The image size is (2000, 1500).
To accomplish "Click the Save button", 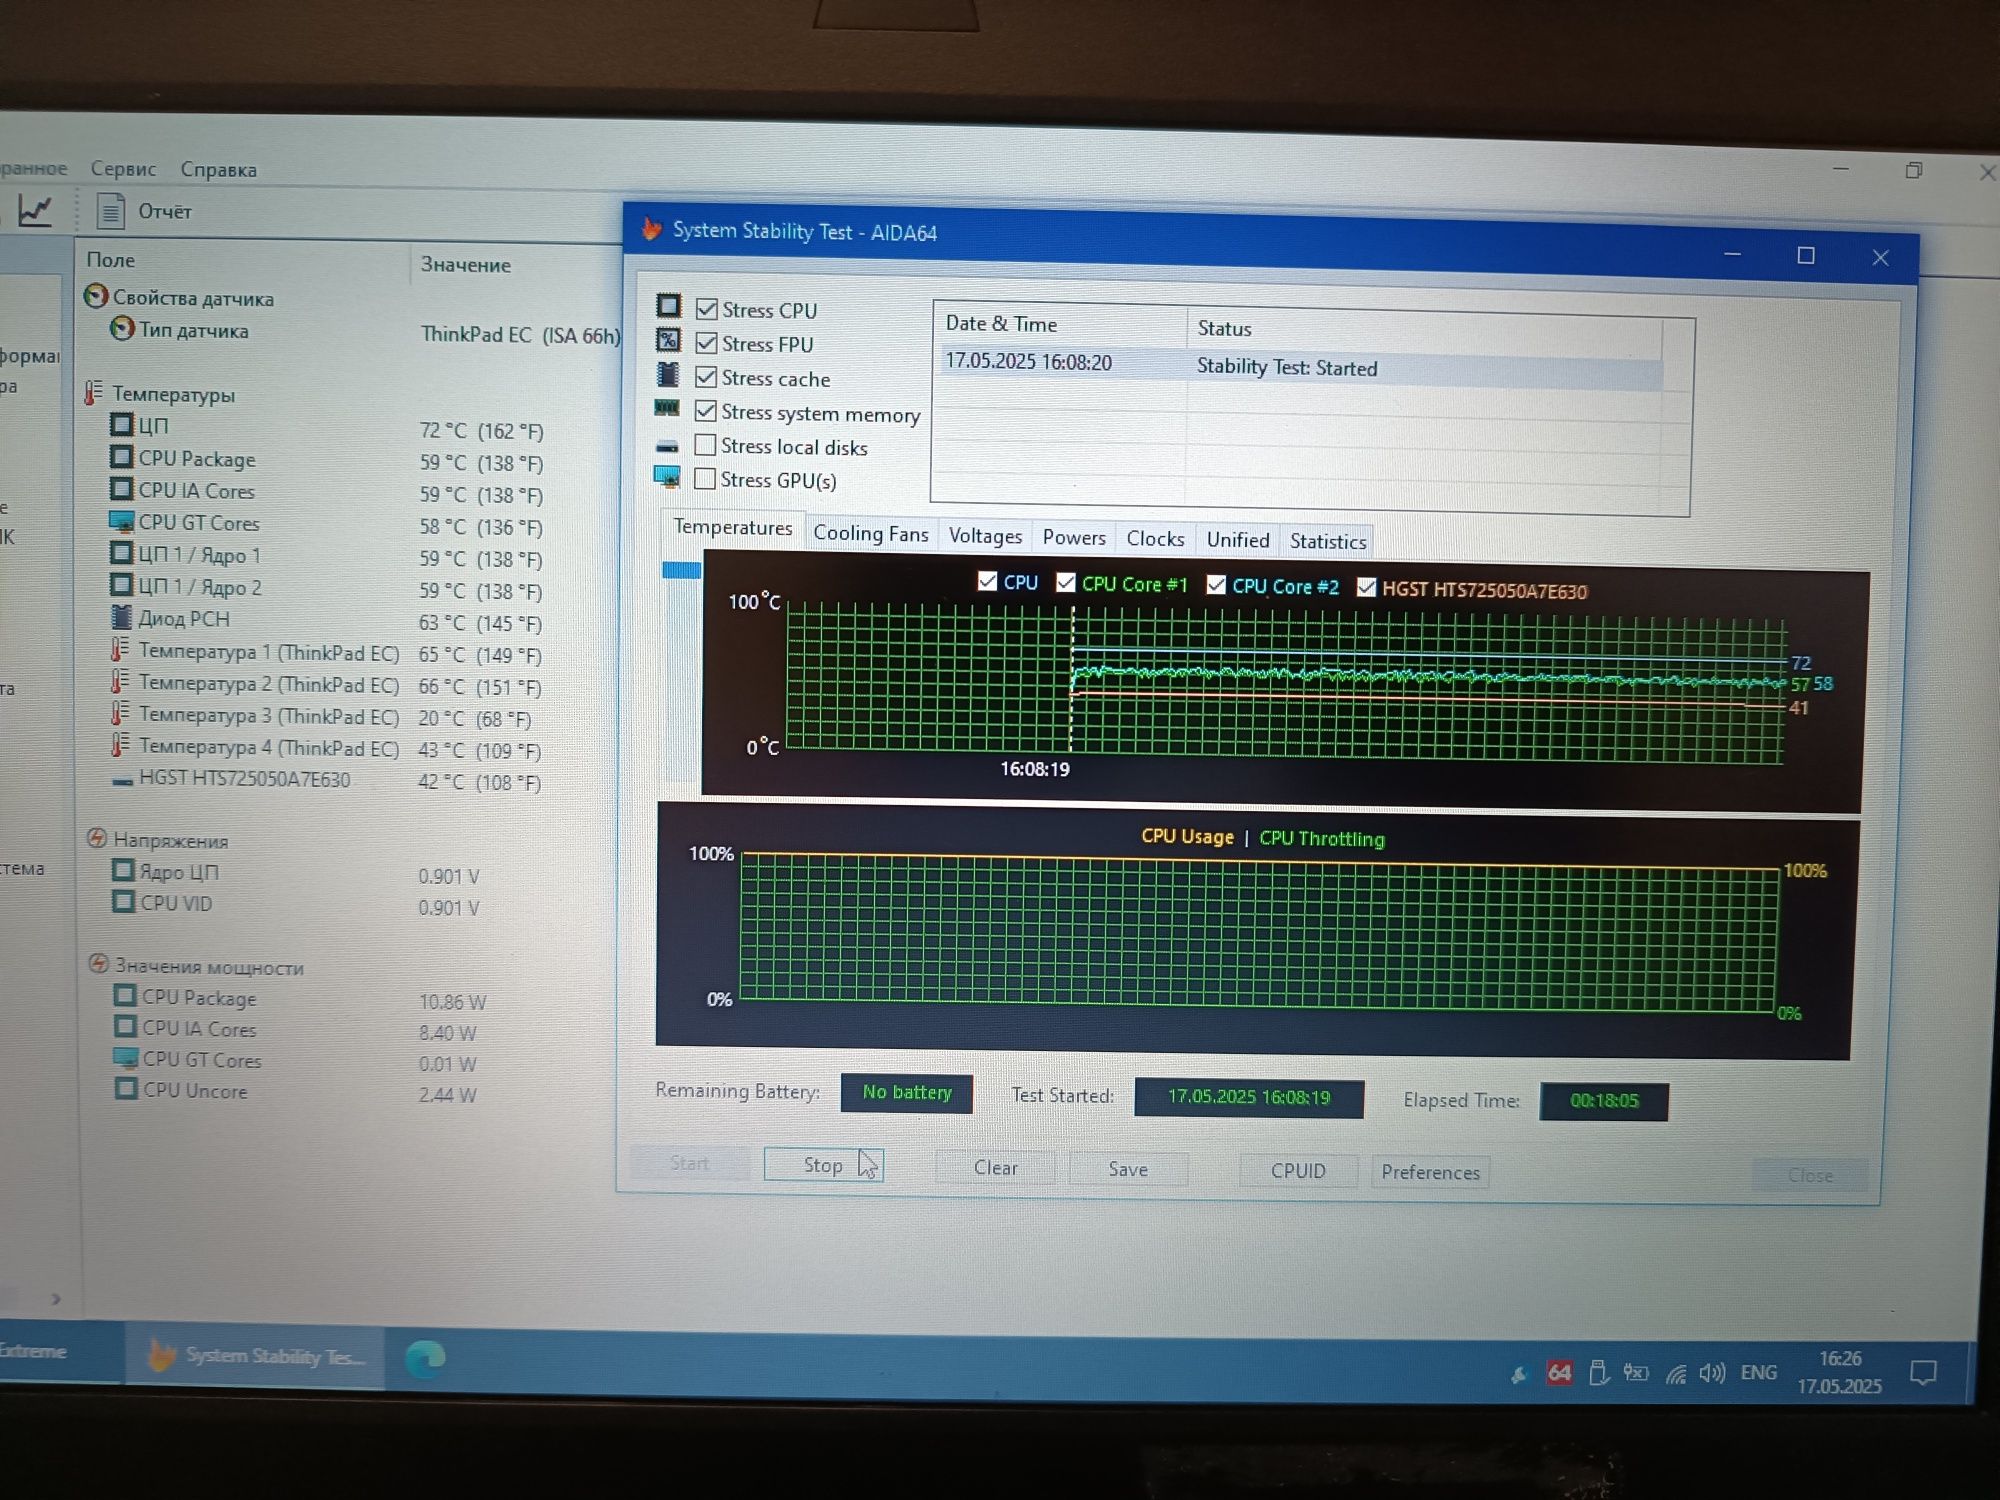I will pos(1128,1169).
